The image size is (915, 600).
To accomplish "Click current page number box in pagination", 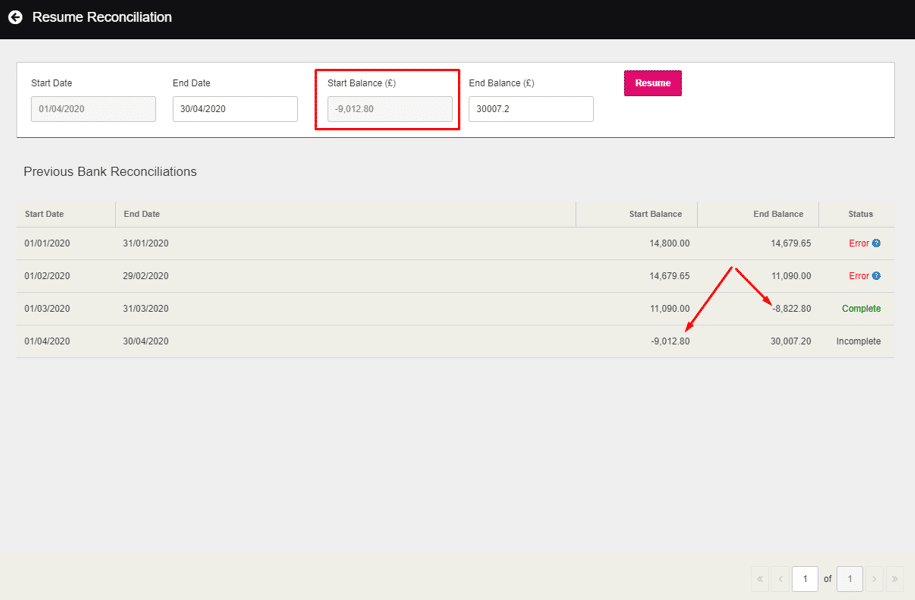I will click(804, 579).
